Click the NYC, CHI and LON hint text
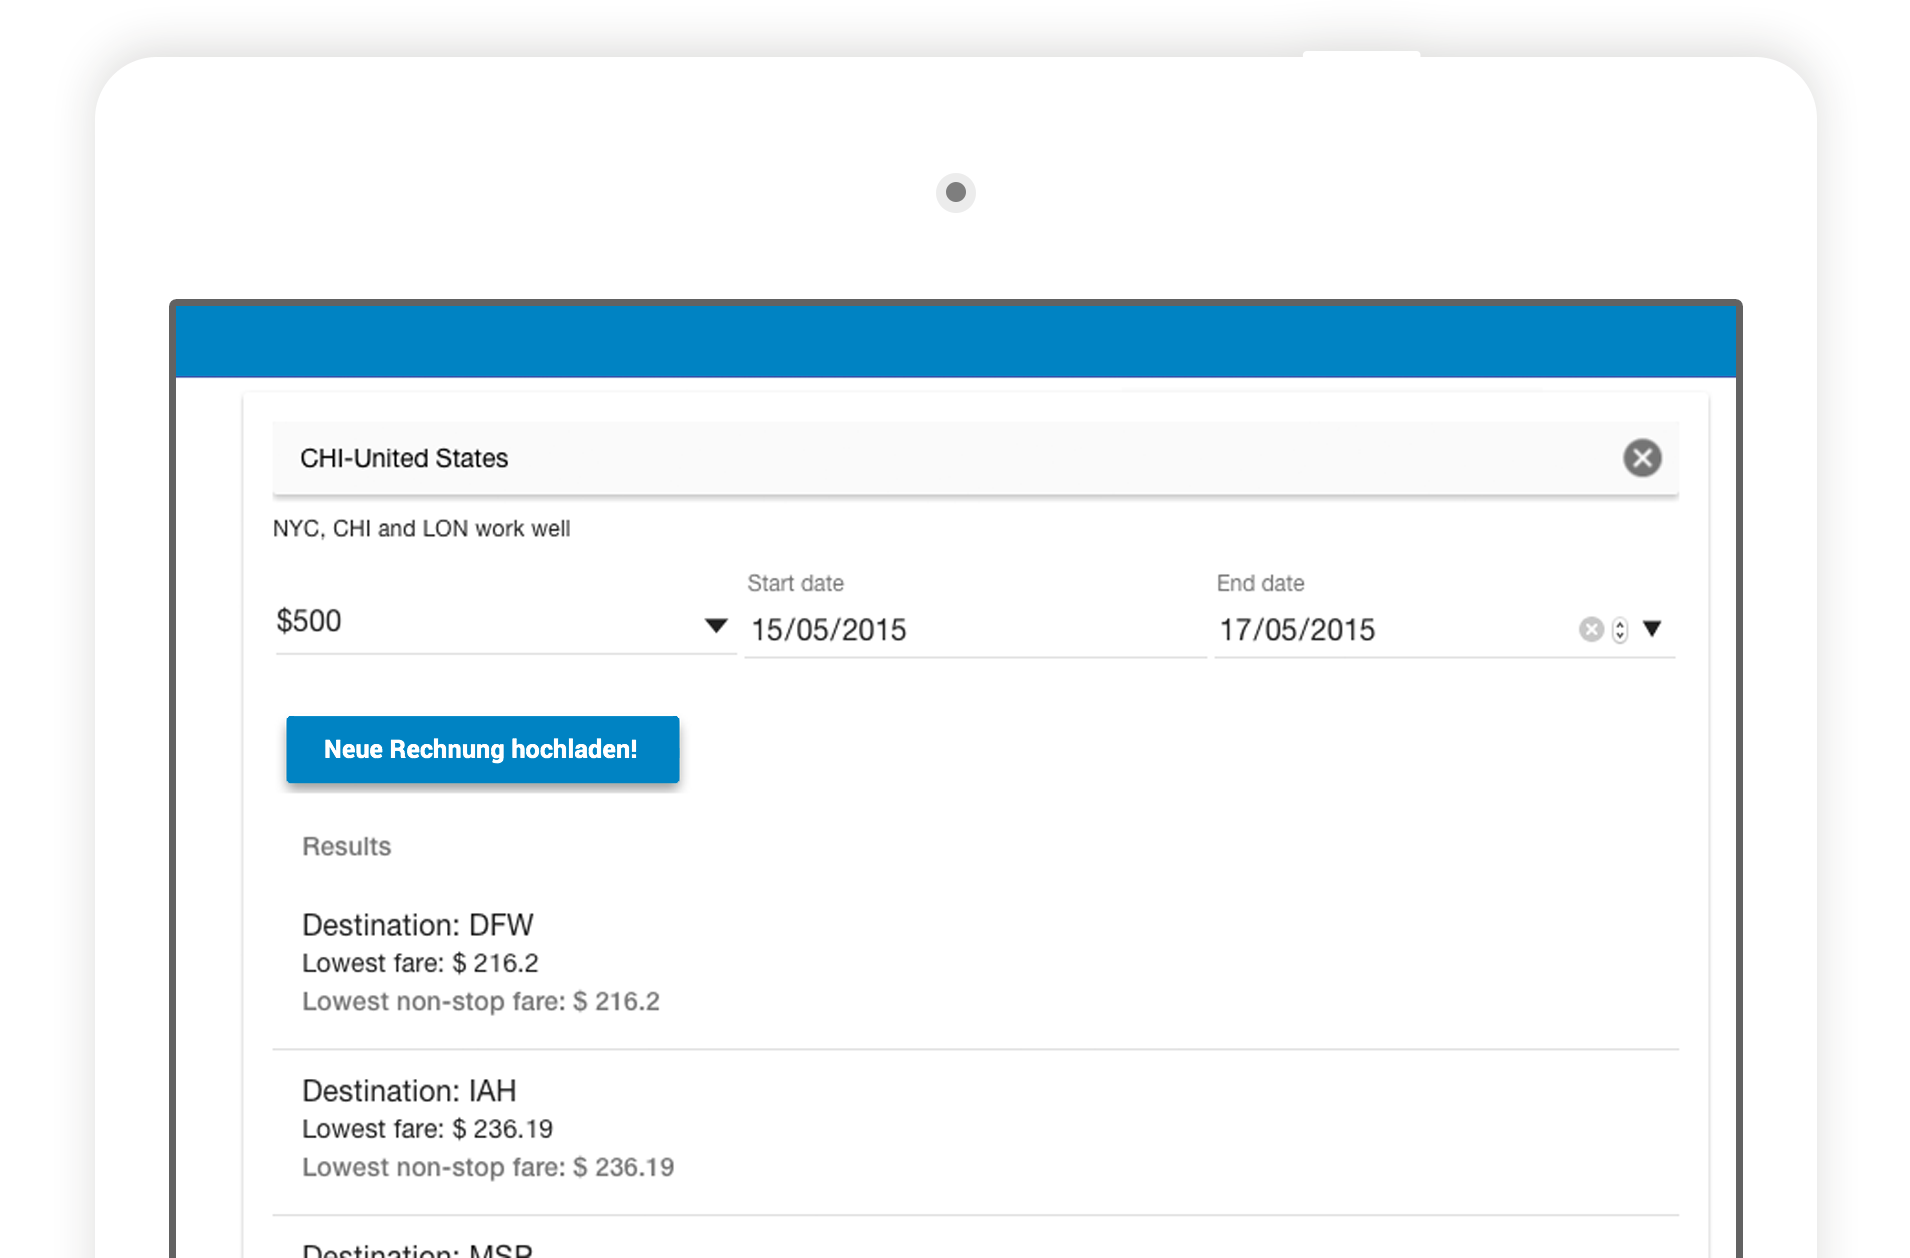Image resolution: width=1910 pixels, height=1258 pixels. click(x=421, y=528)
